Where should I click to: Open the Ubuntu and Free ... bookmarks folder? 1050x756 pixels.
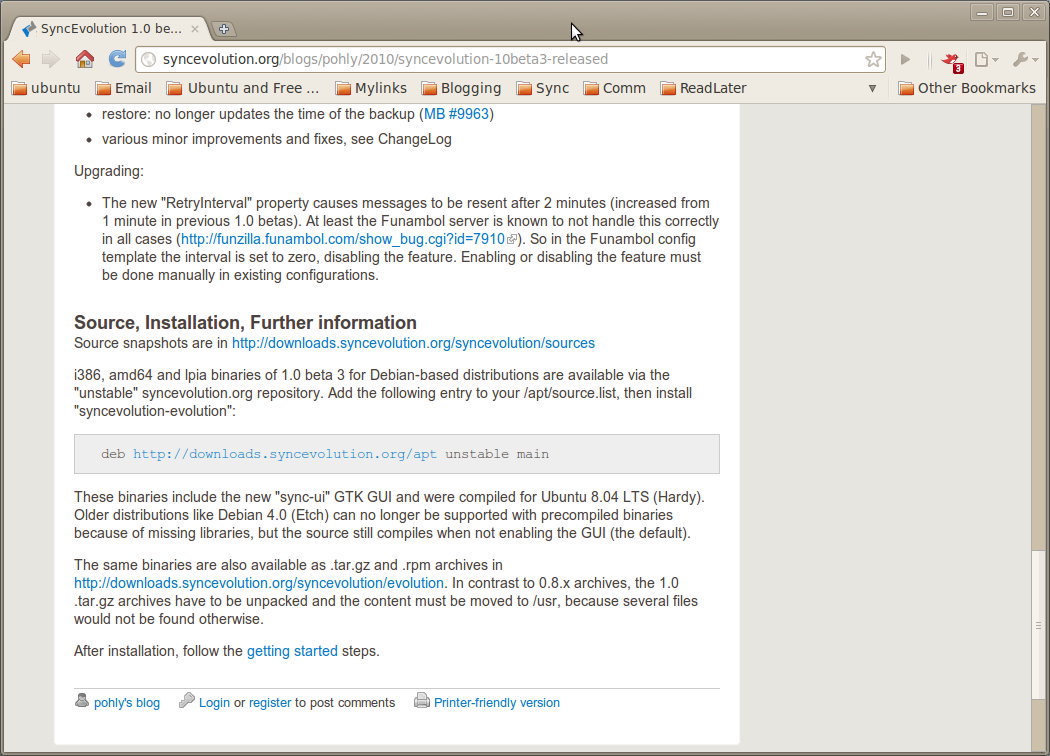click(x=243, y=88)
